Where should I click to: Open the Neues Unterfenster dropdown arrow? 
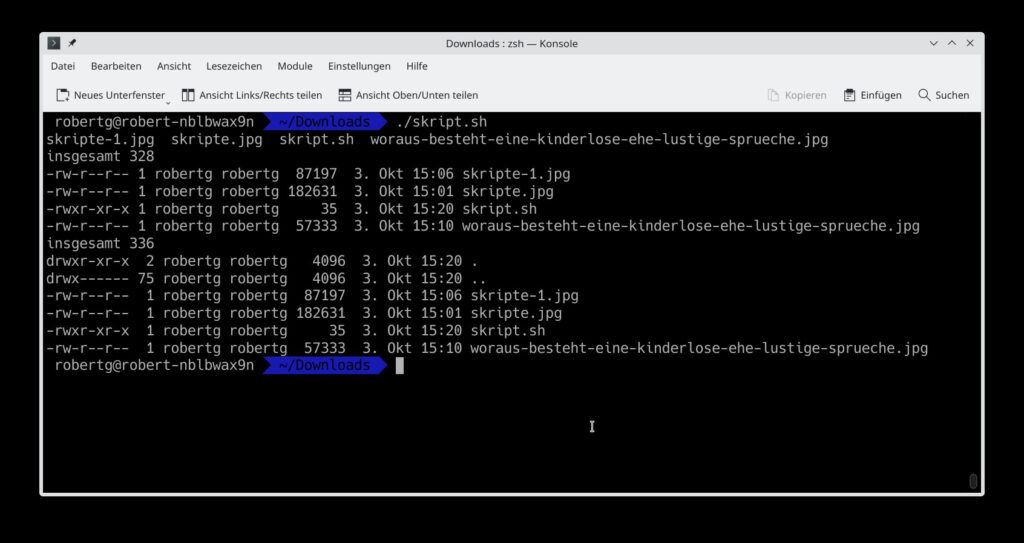tap(168, 103)
